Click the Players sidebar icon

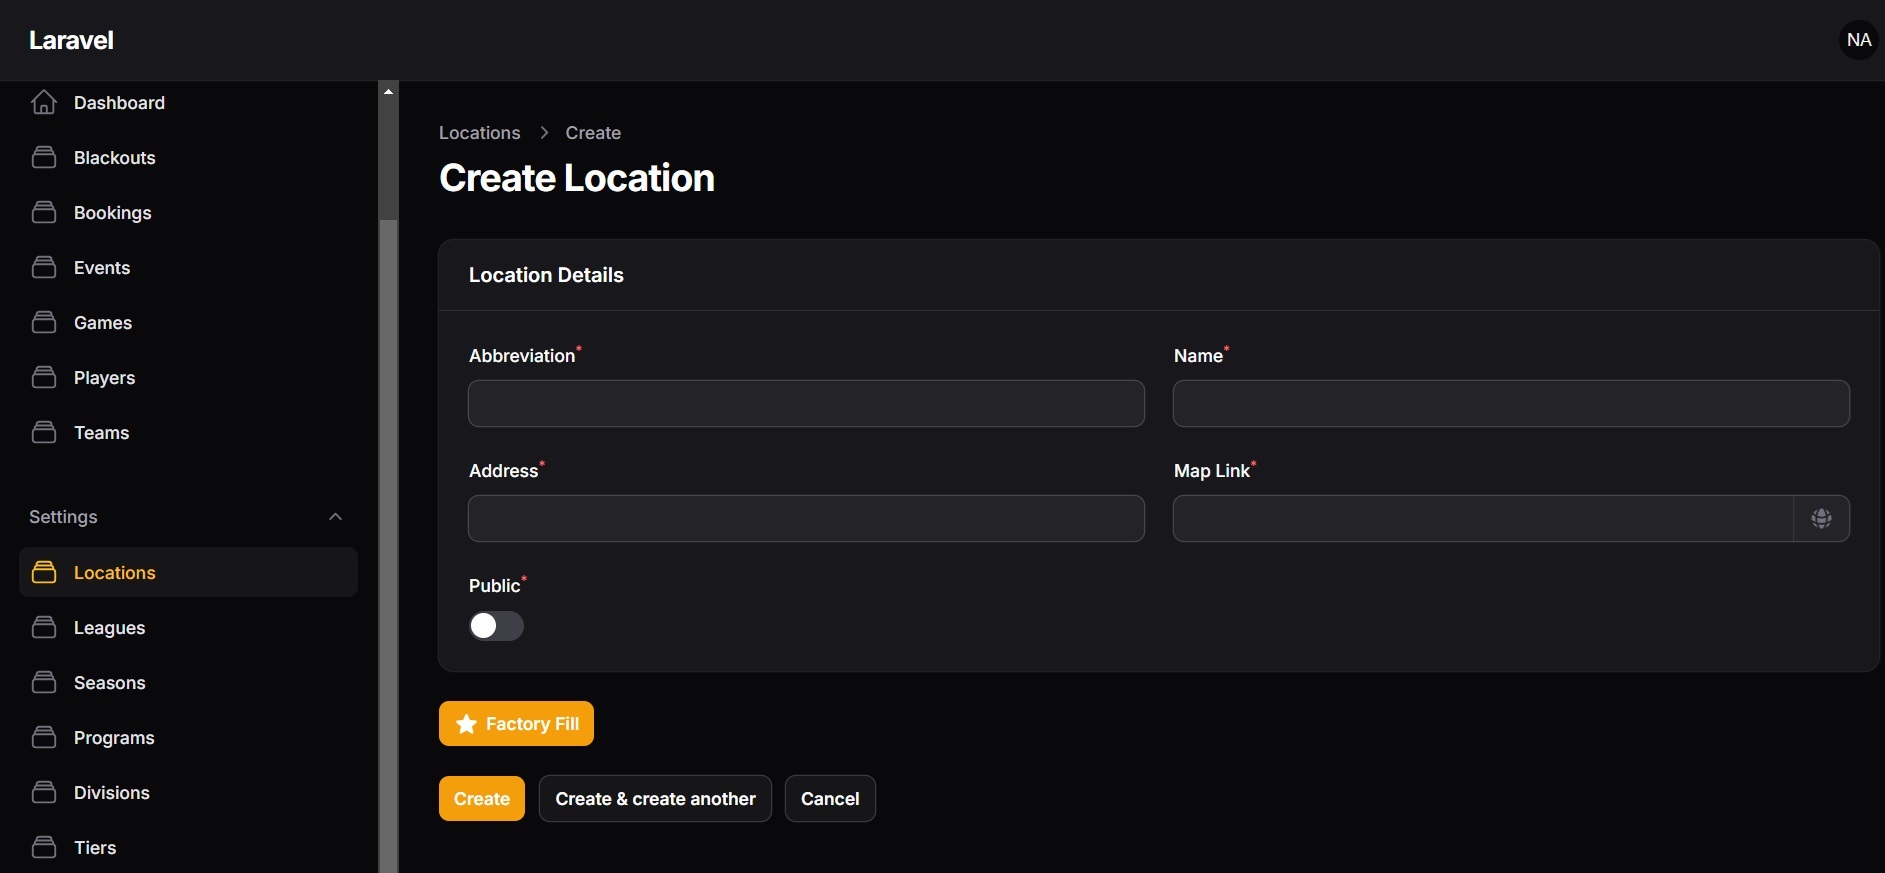pyautogui.click(x=44, y=377)
